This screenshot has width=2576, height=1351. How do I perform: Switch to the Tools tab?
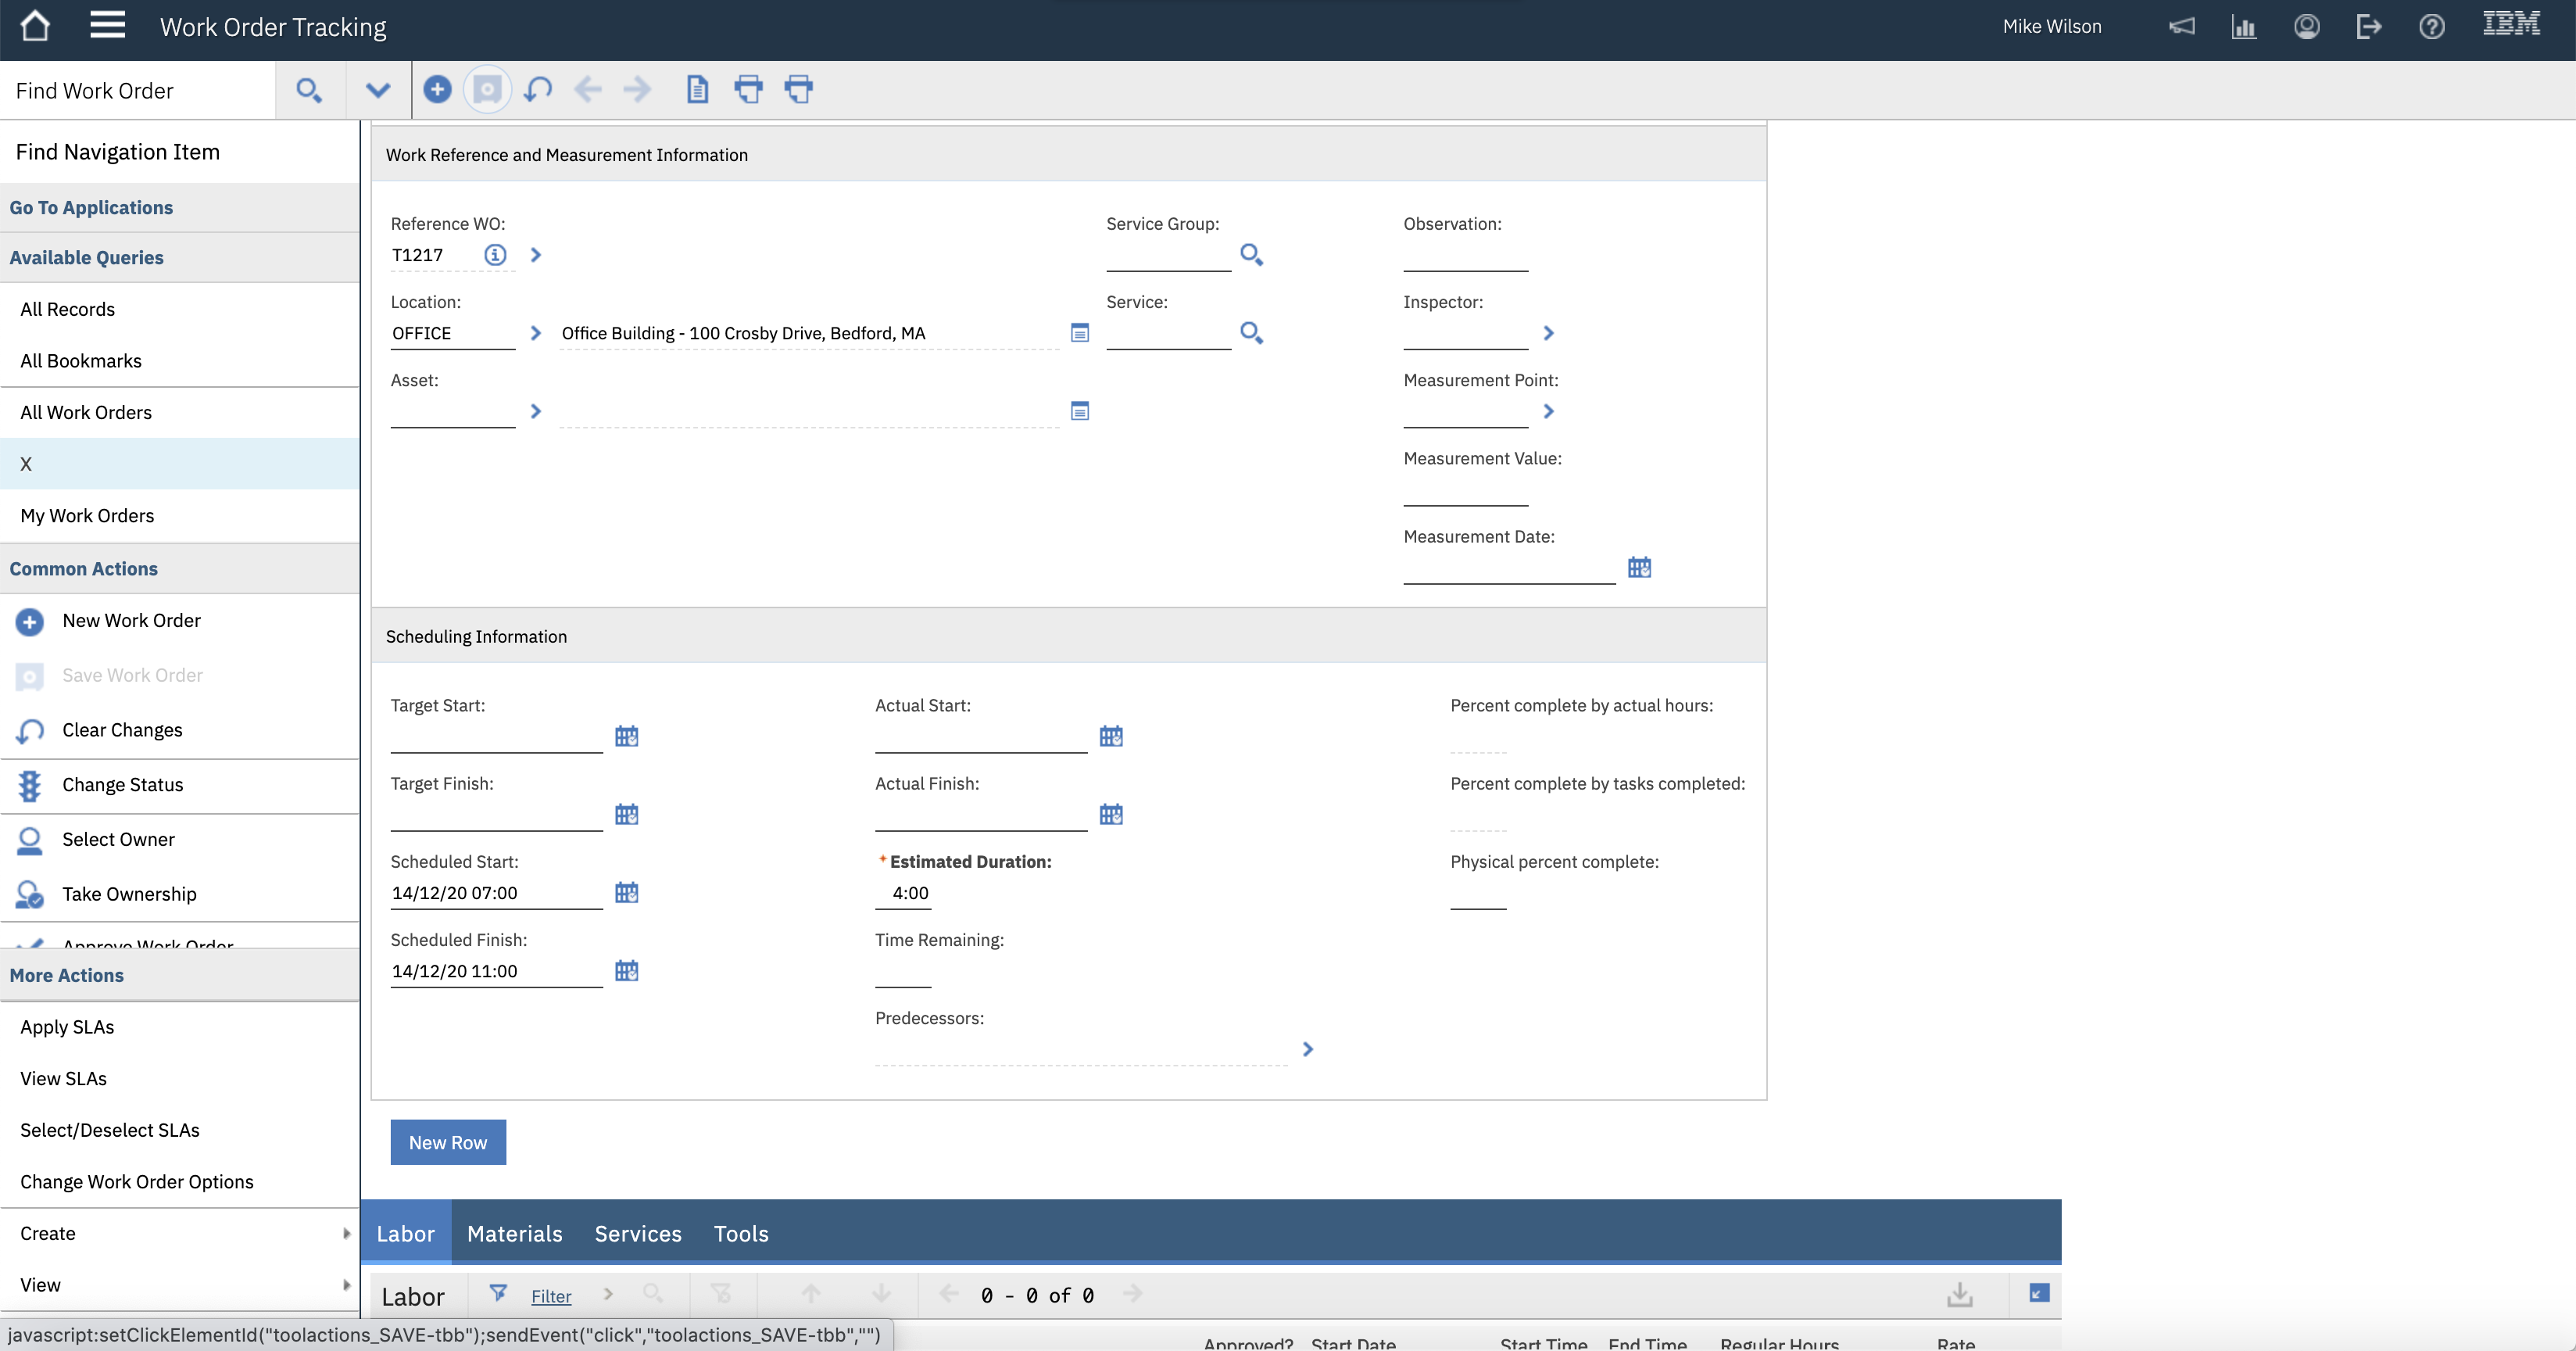coord(740,1233)
